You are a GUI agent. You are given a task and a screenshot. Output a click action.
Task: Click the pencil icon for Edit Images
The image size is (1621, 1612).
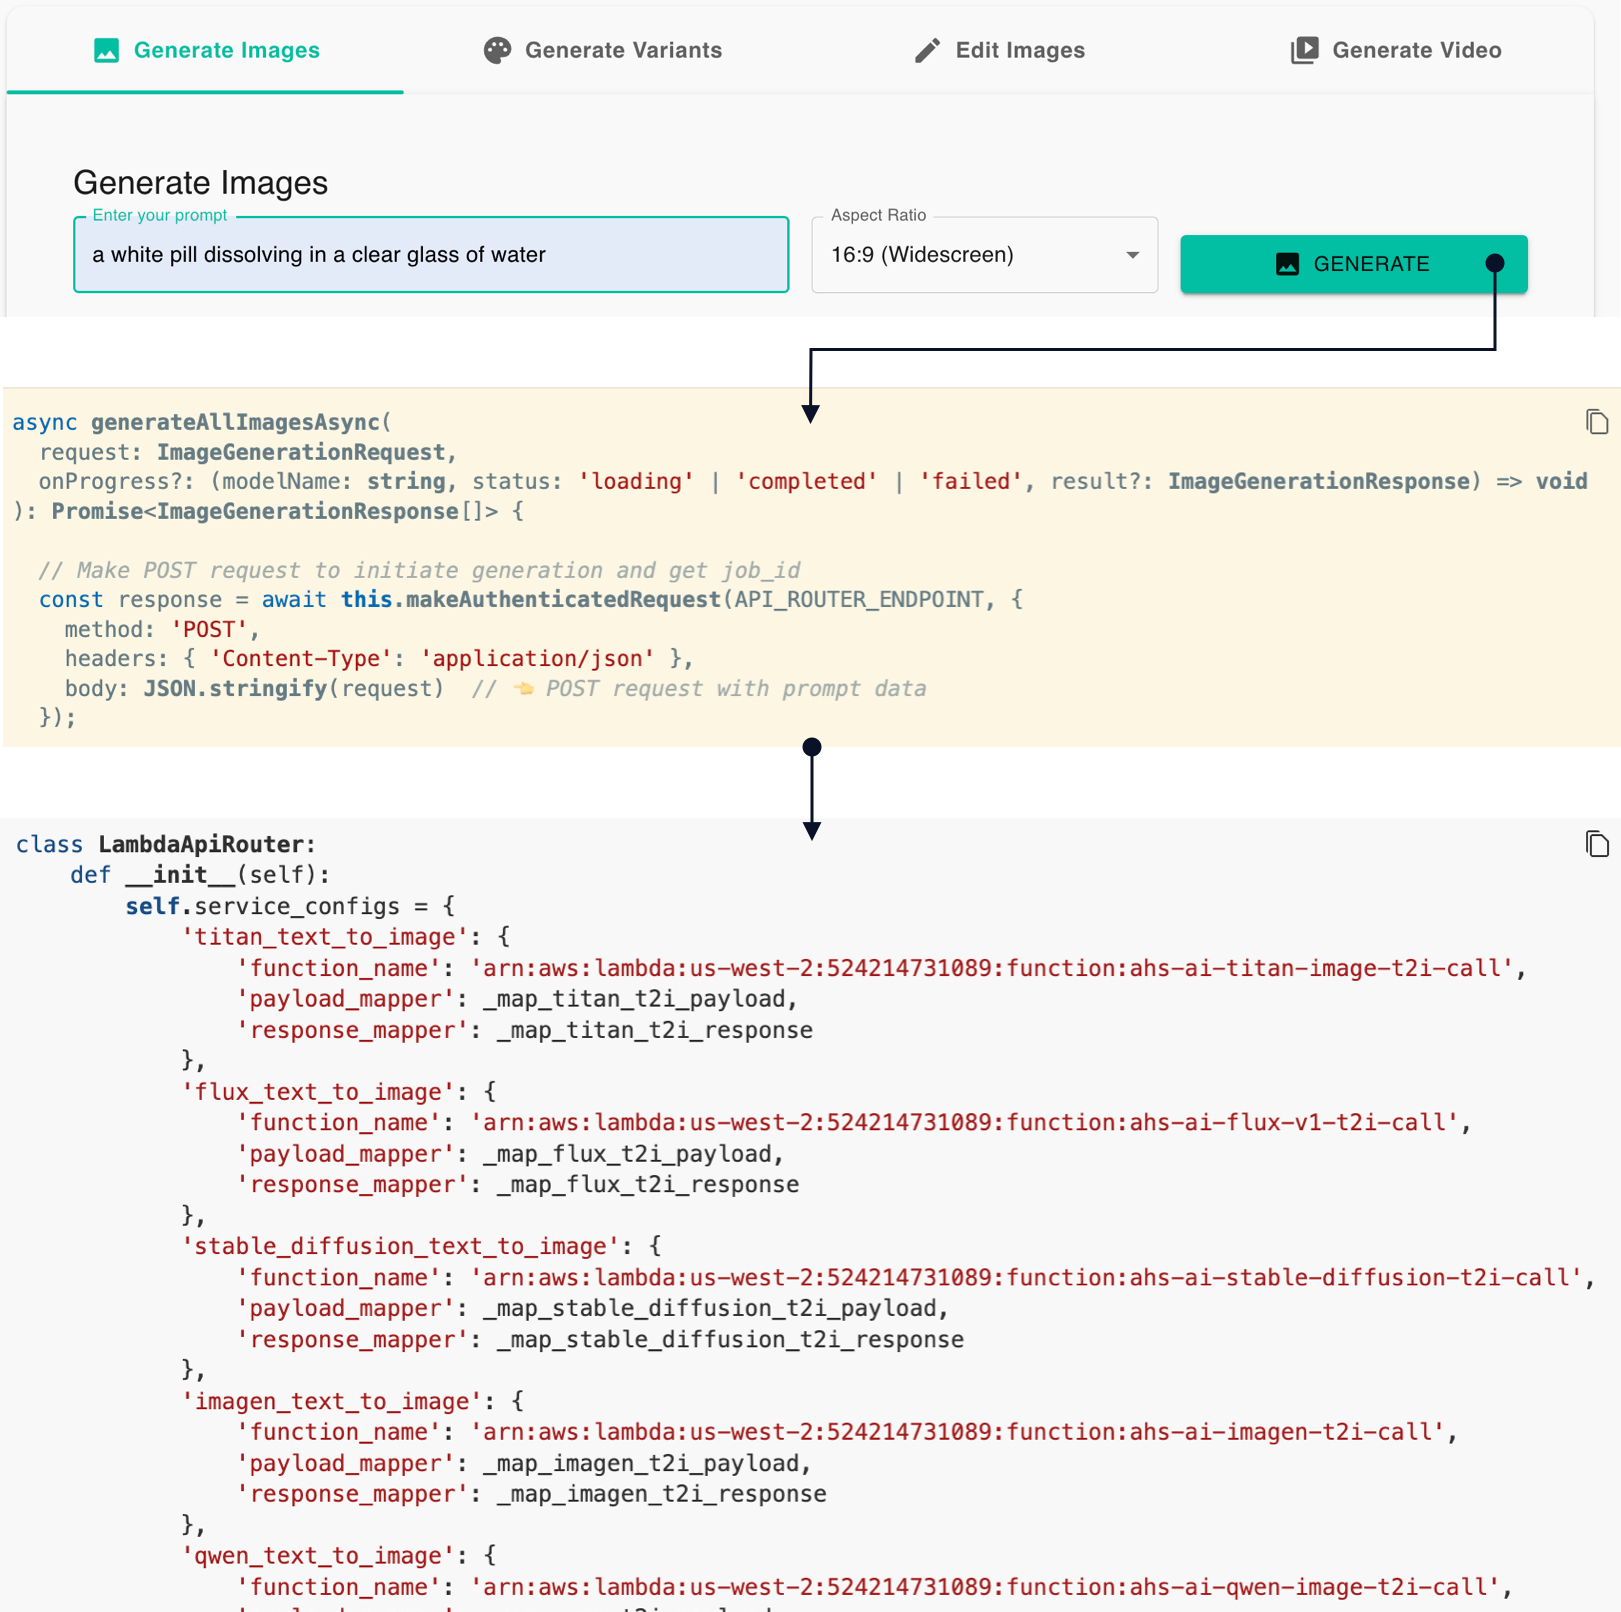[x=927, y=50]
